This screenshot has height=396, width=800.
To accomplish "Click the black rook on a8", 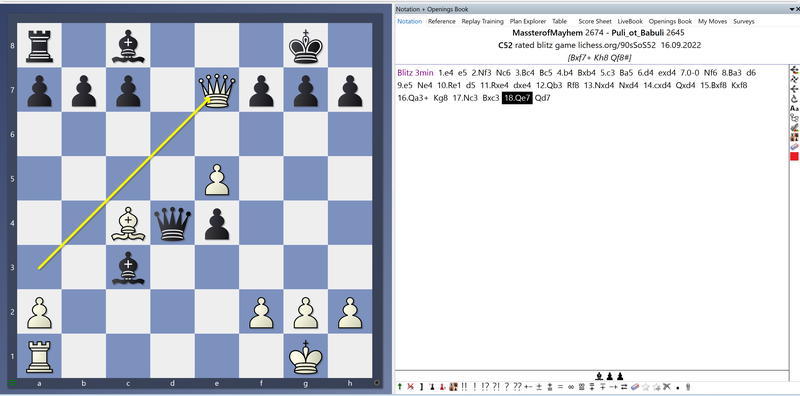I will tap(39, 45).
